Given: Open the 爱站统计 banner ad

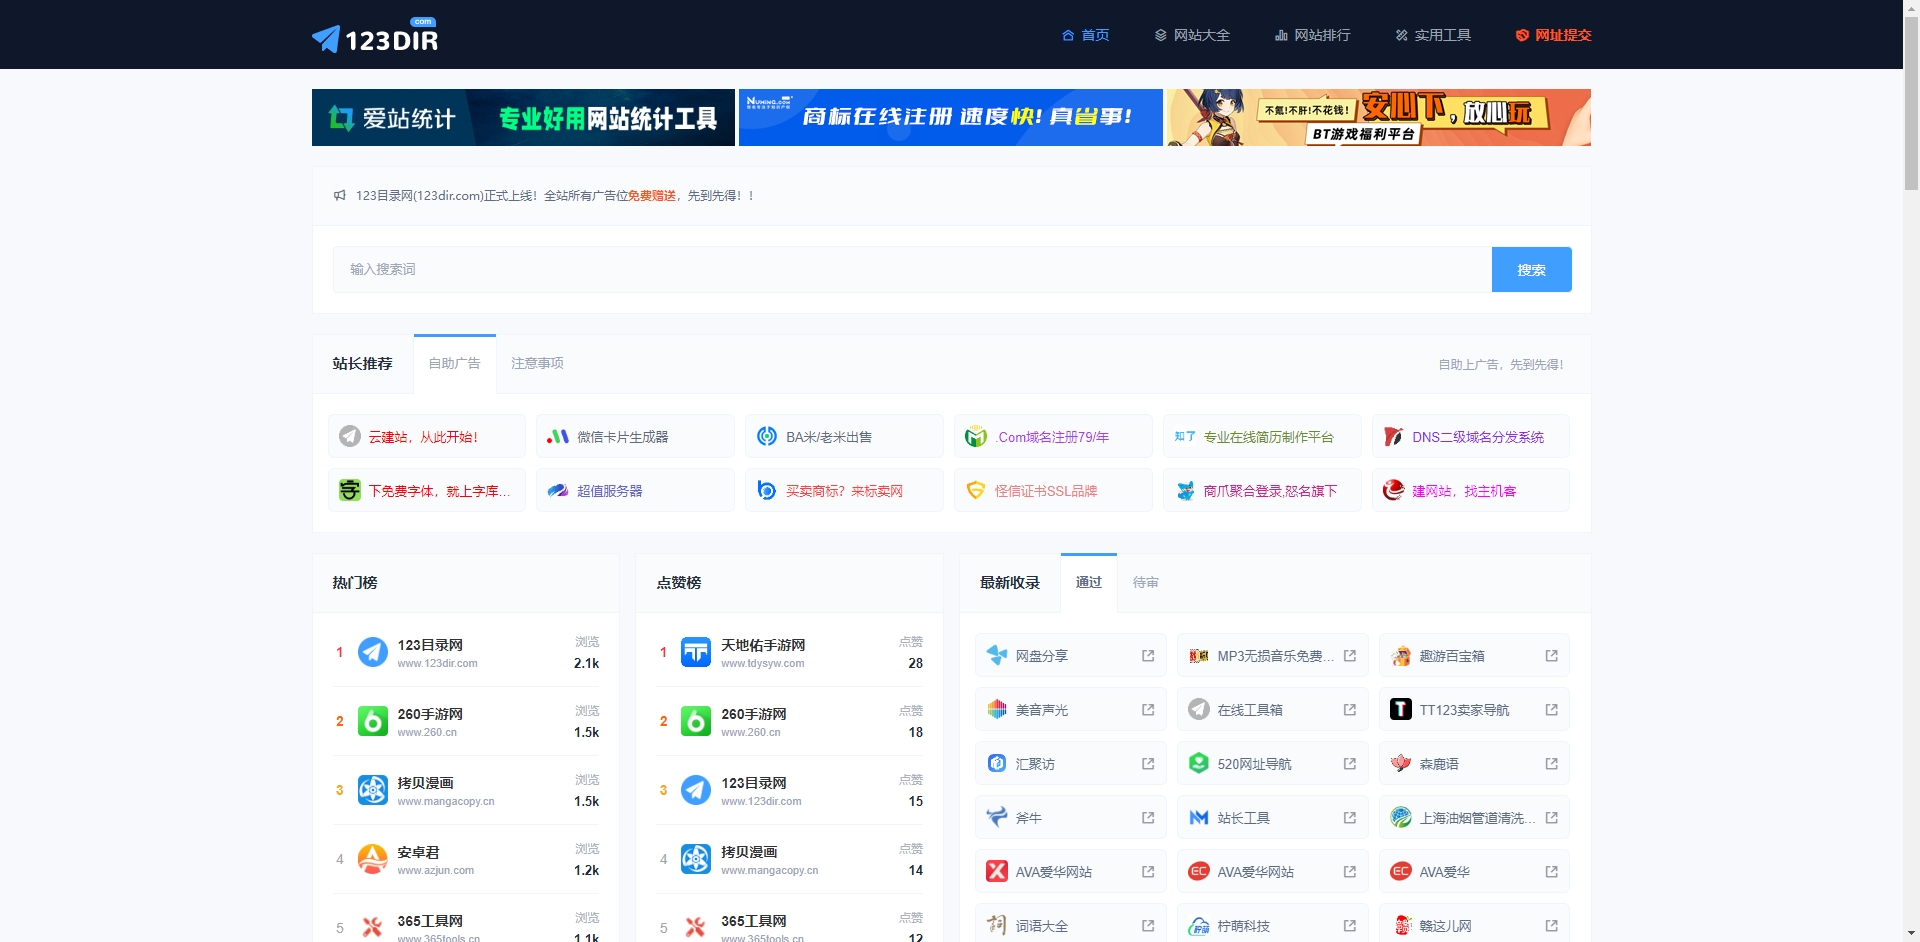Looking at the screenshot, I should pos(523,117).
